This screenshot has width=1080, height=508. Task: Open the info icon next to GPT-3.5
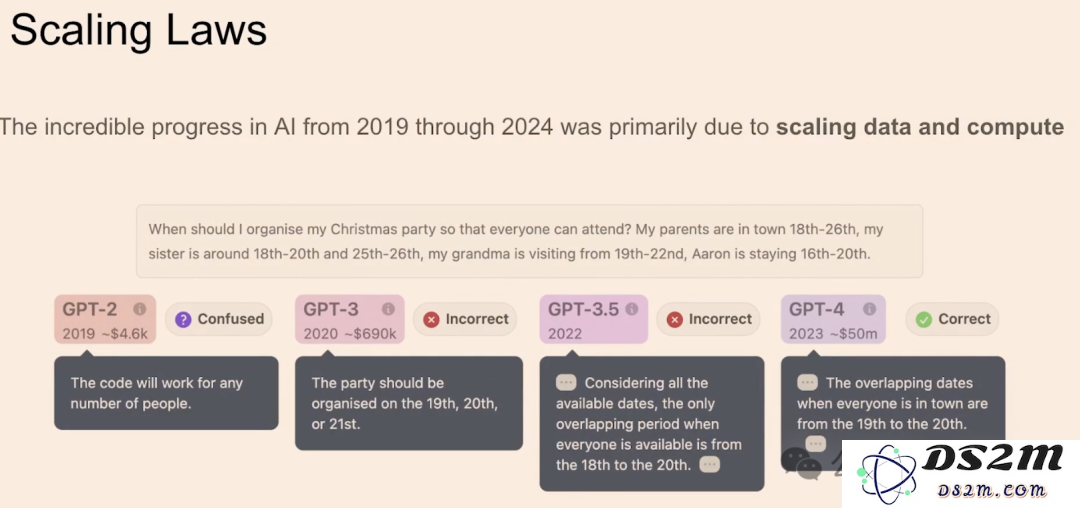point(631,309)
